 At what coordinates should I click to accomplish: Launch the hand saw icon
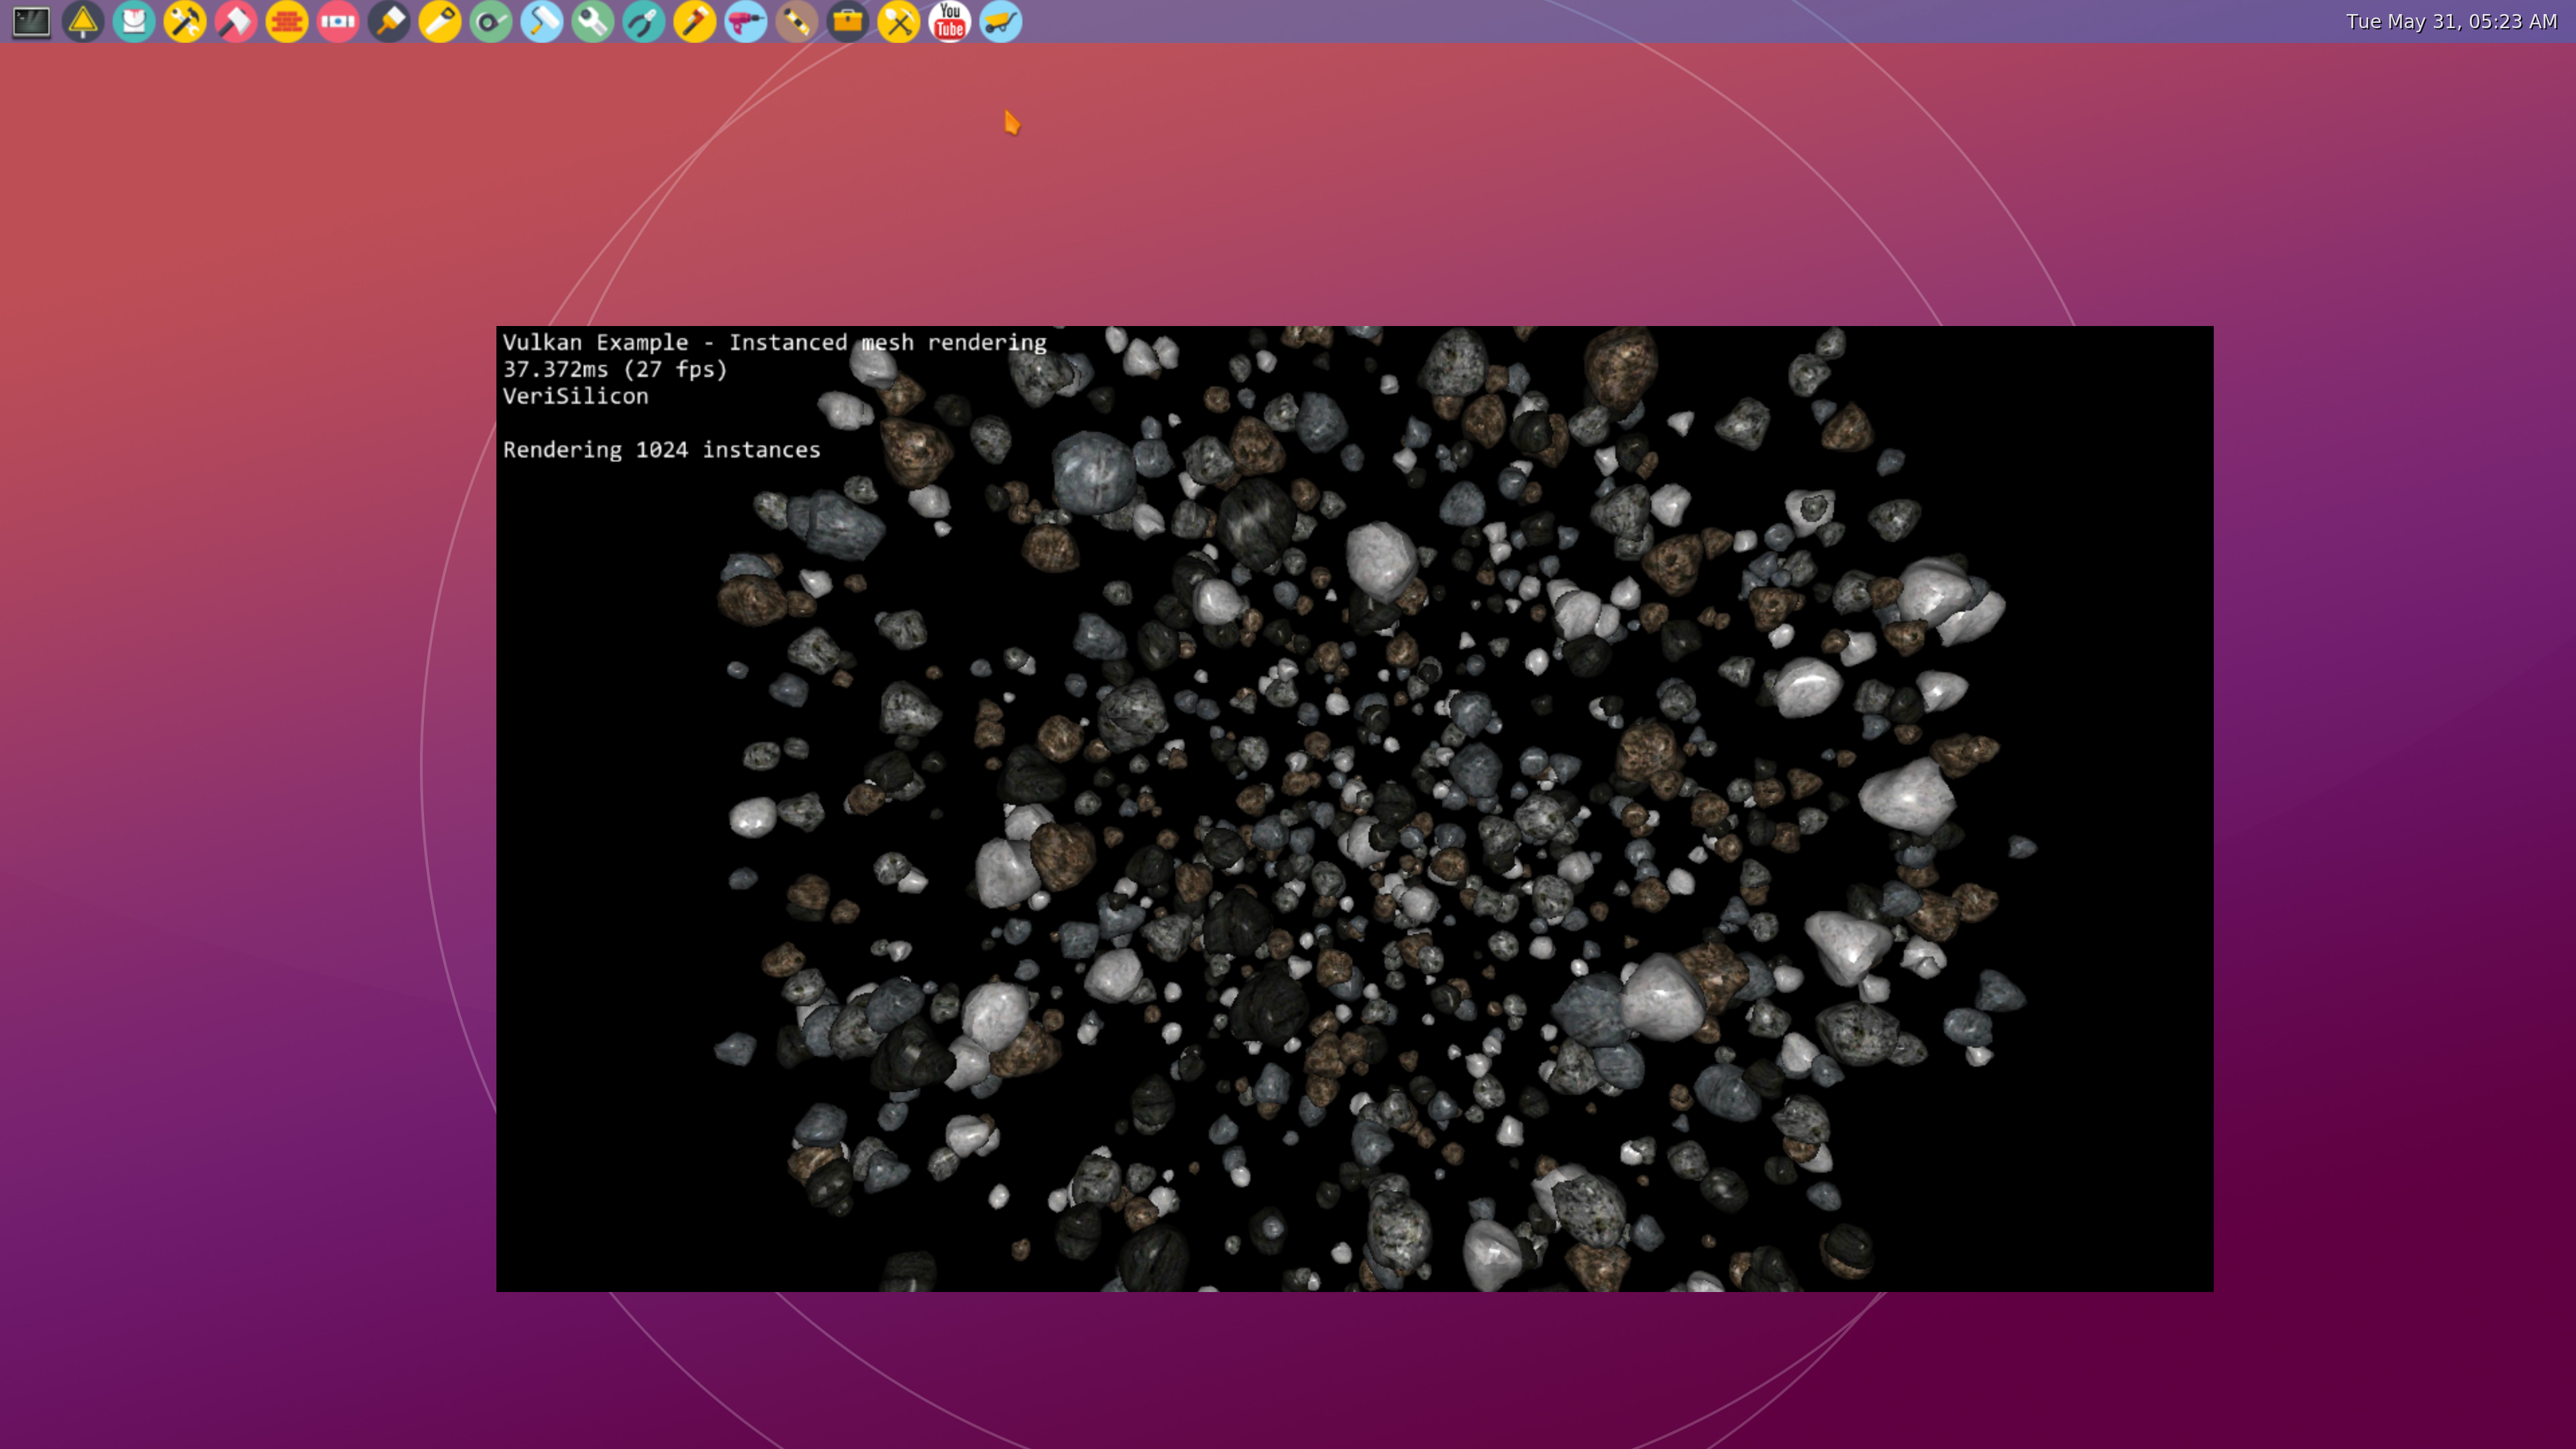[x=440, y=21]
